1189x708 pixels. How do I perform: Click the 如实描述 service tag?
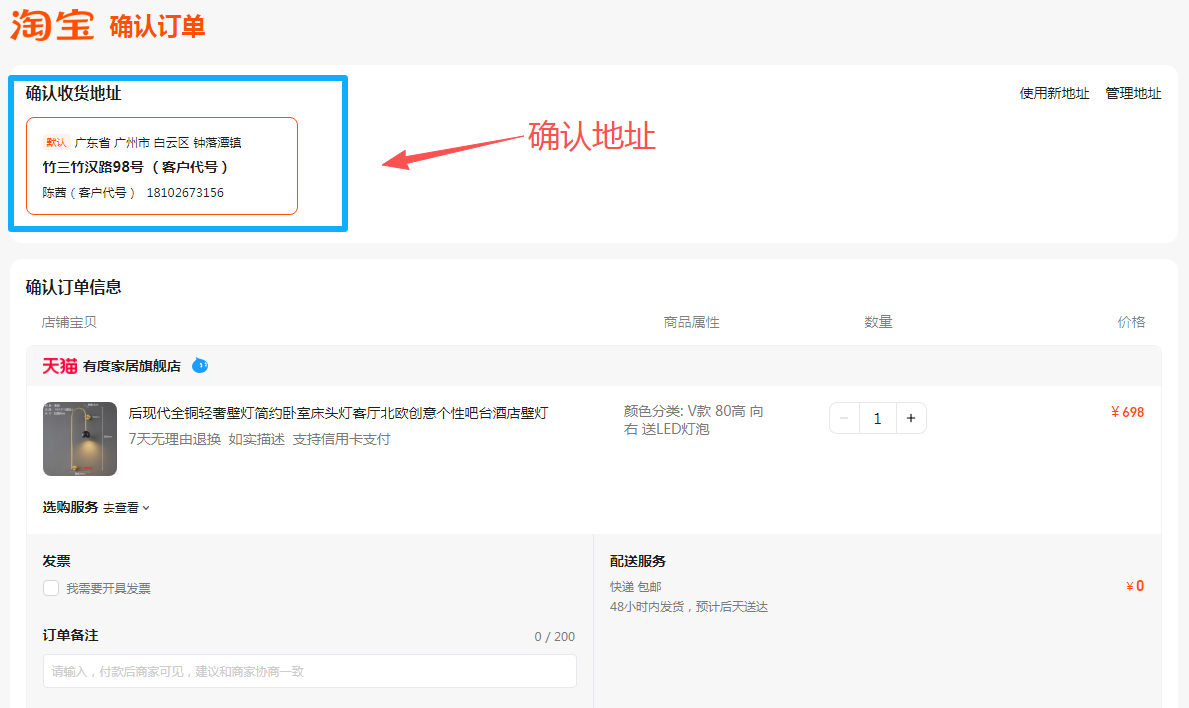[x=256, y=439]
